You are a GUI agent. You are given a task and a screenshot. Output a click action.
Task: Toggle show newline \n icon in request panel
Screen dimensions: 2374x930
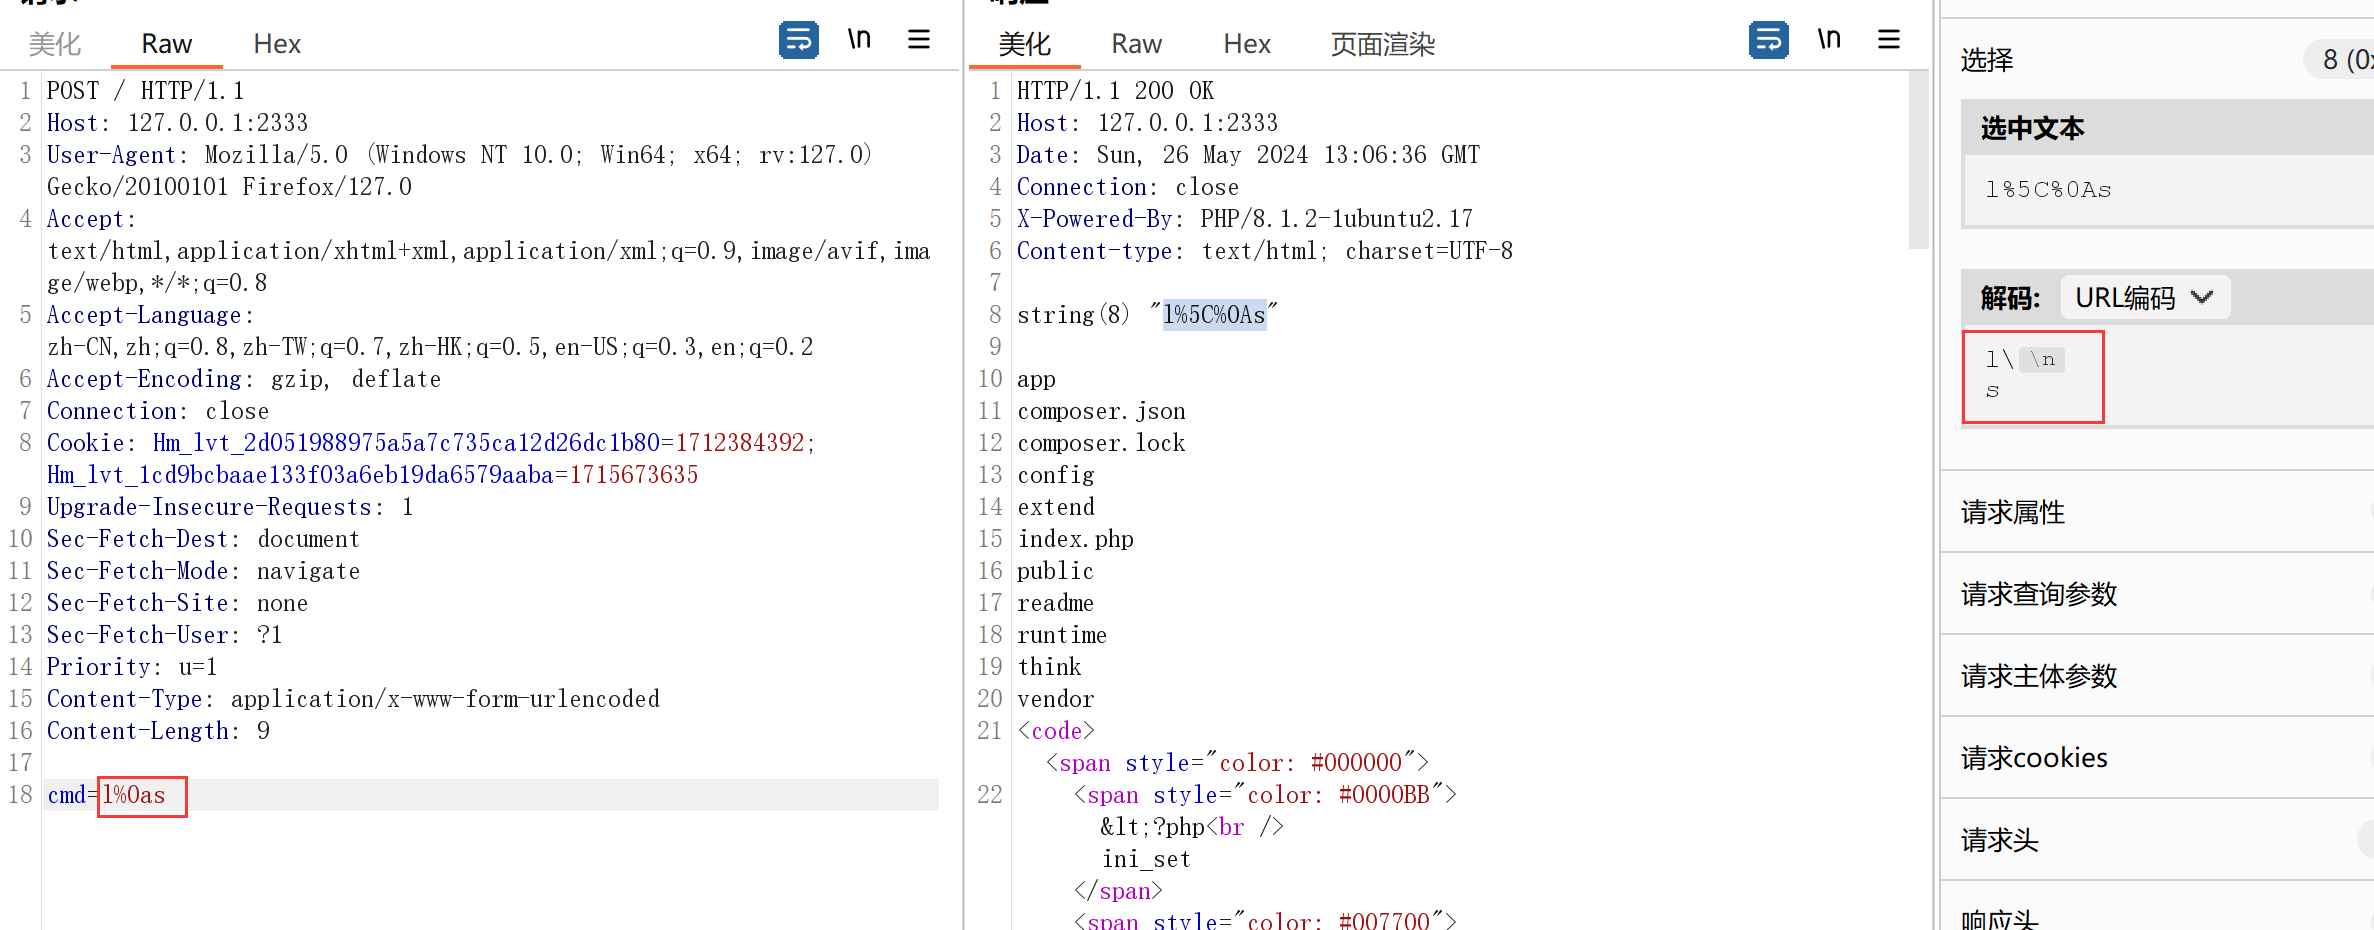pos(859,40)
